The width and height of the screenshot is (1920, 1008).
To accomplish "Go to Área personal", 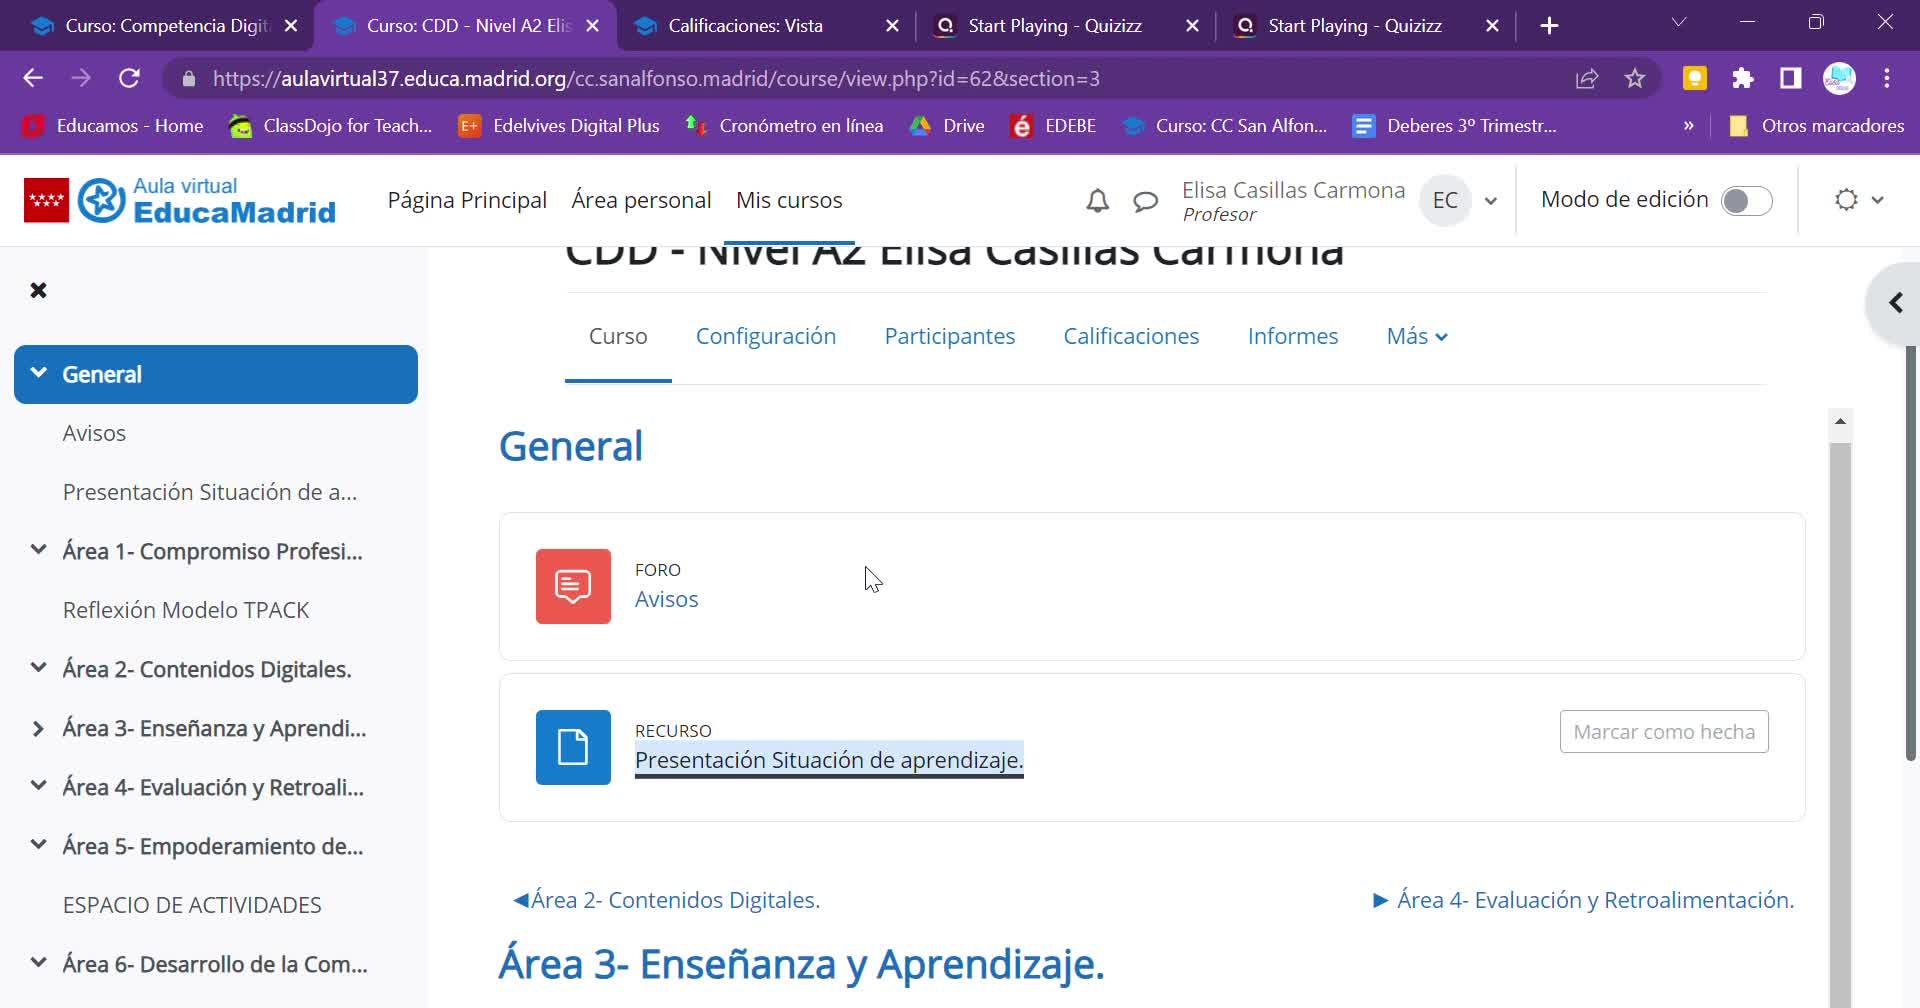I will [641, 200].
